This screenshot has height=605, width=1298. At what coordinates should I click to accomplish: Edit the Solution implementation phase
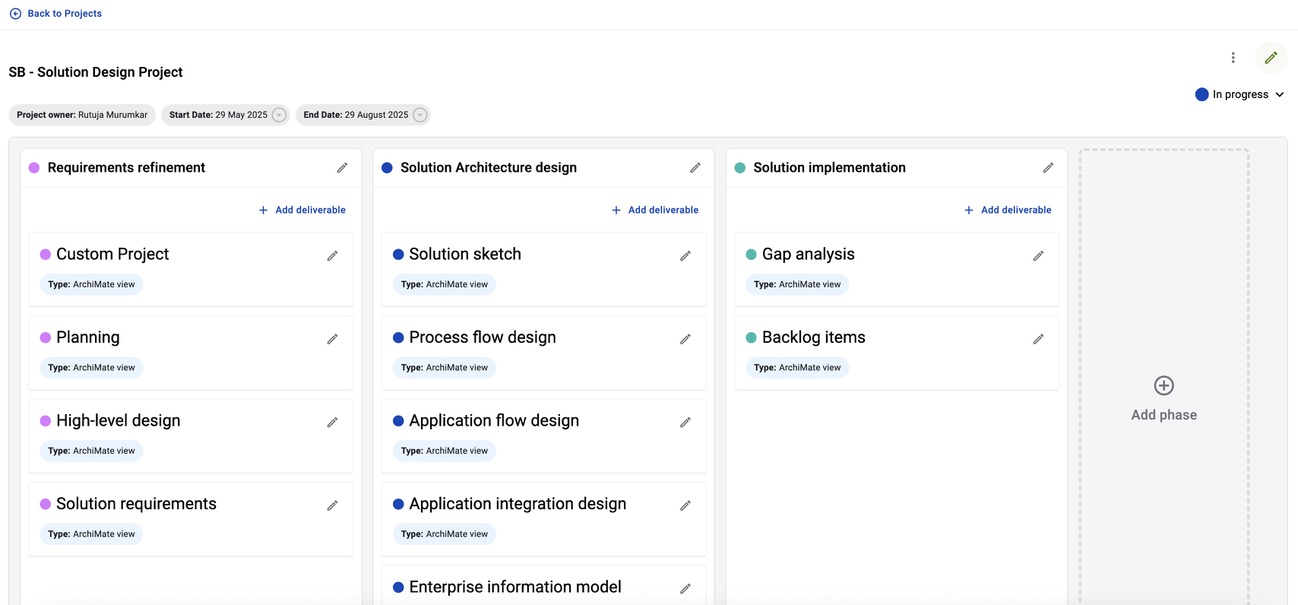(1048, 168)
